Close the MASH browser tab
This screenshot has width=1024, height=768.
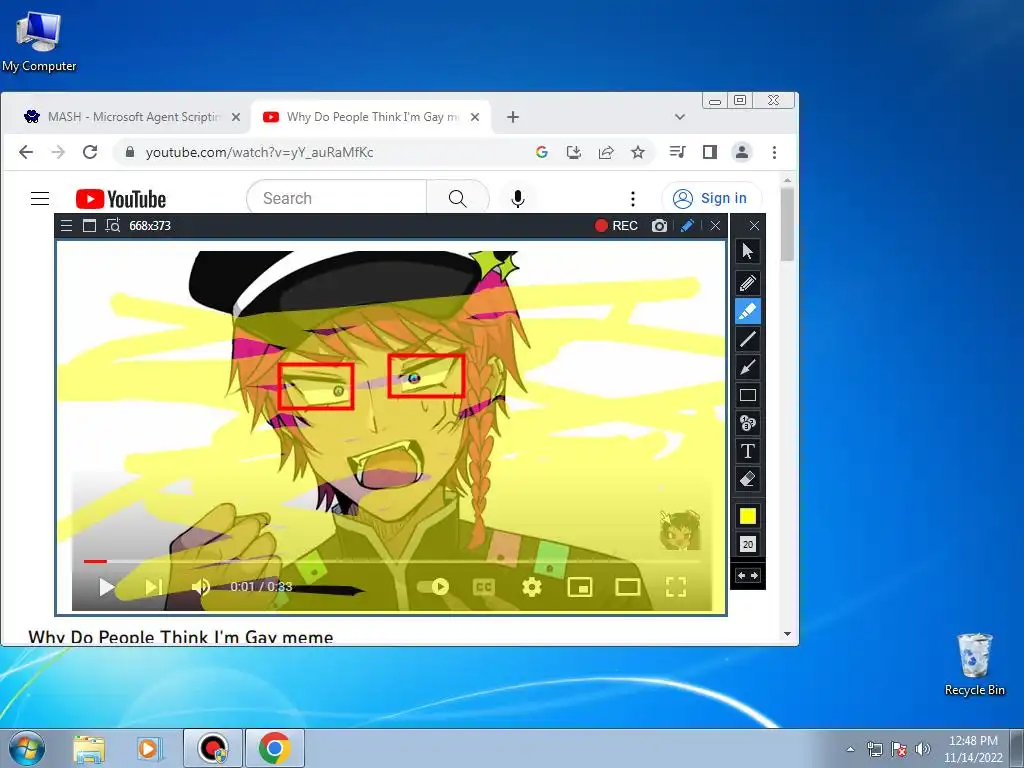[x=236, y=117]
